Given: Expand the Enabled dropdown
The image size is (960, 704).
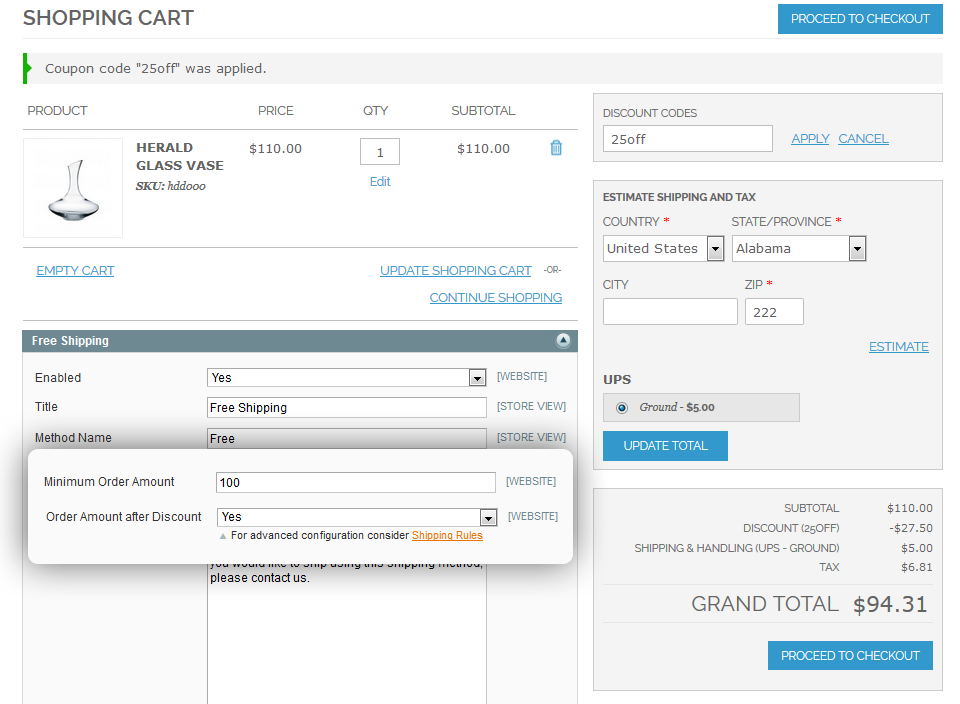Looking at the screenshot, I should [346, 378].
